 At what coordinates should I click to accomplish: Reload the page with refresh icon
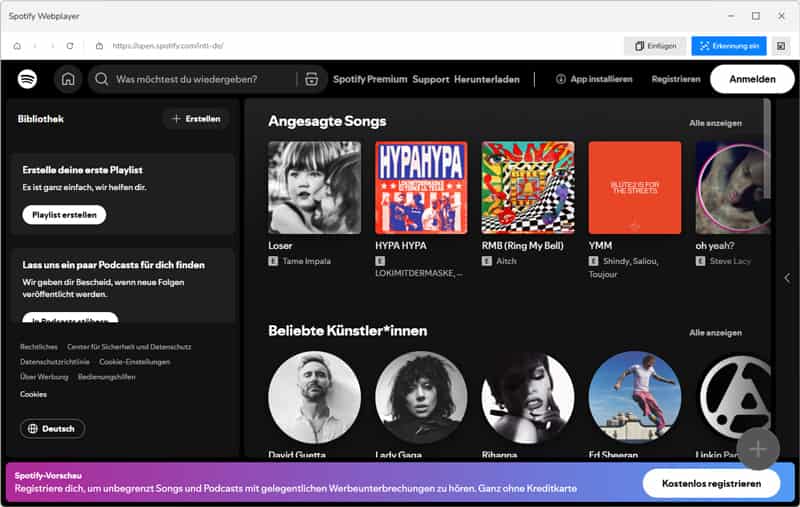click(70, 45)
